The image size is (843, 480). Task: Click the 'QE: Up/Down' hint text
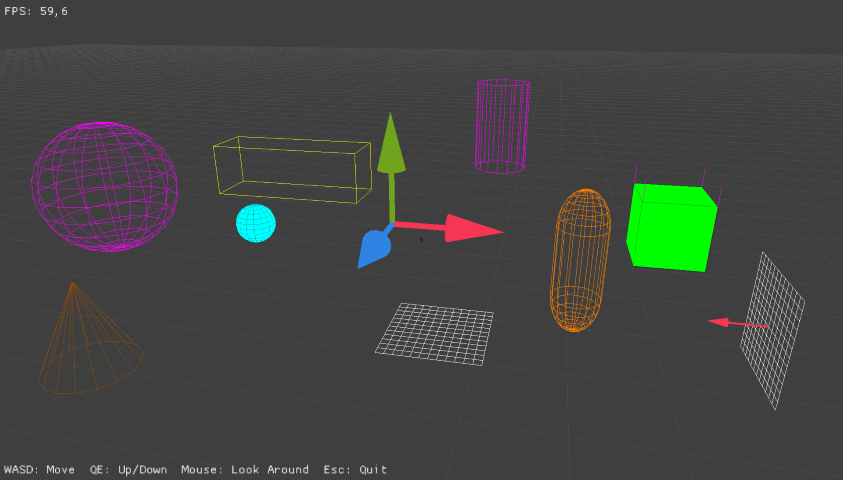(128, 470)
